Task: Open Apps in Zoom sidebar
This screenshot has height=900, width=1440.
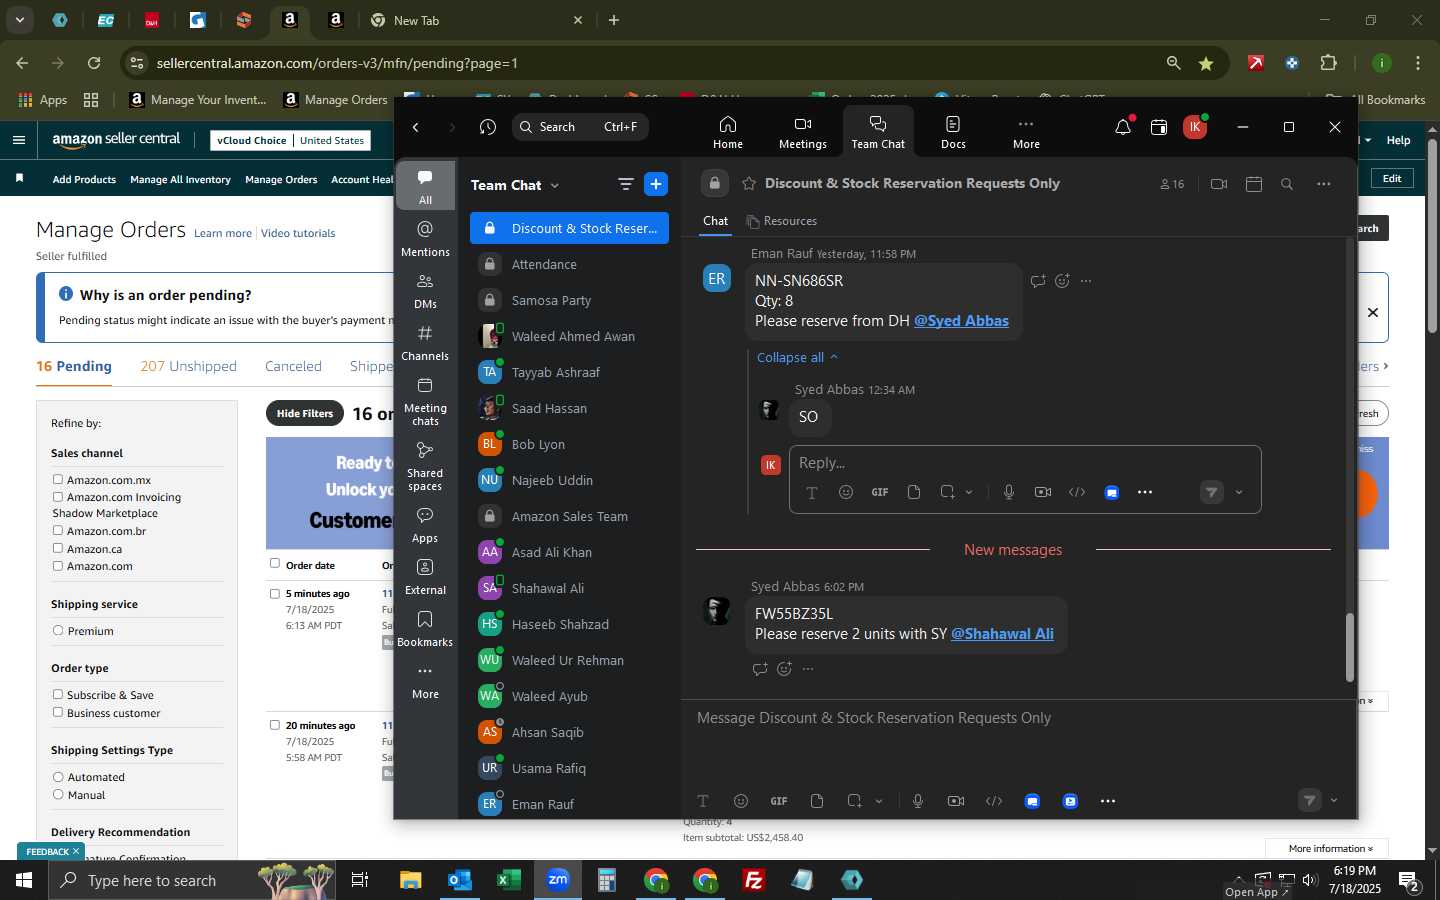Action: tap(425, 525)
